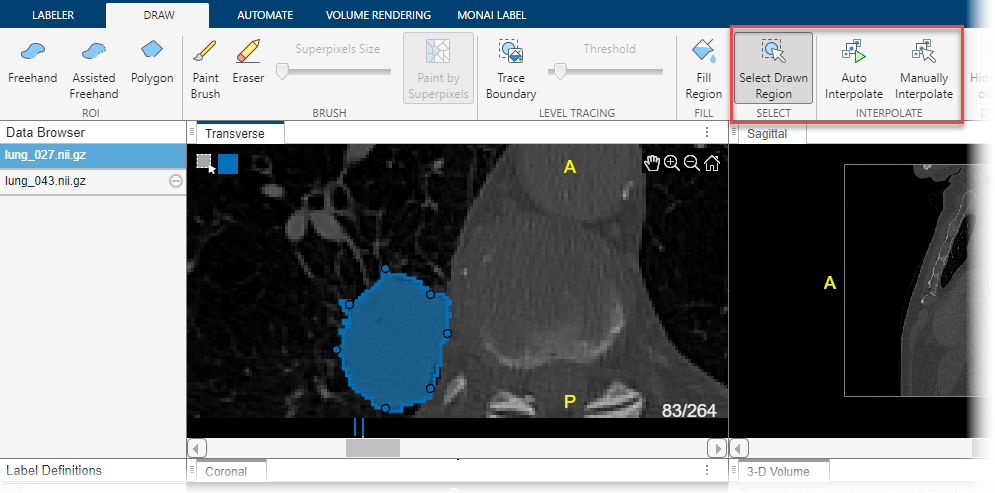Click the Data Browser panel header
995x493 pixels.
pyautogui.click(x=93, y=133)
